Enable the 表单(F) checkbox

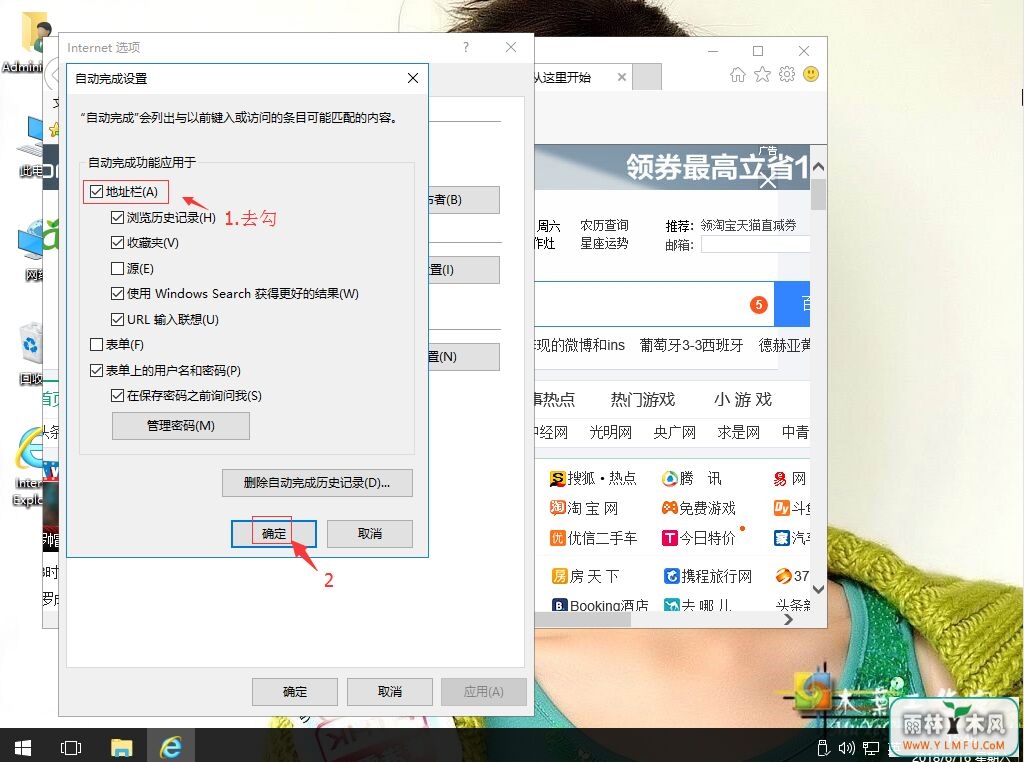[97, 344]
